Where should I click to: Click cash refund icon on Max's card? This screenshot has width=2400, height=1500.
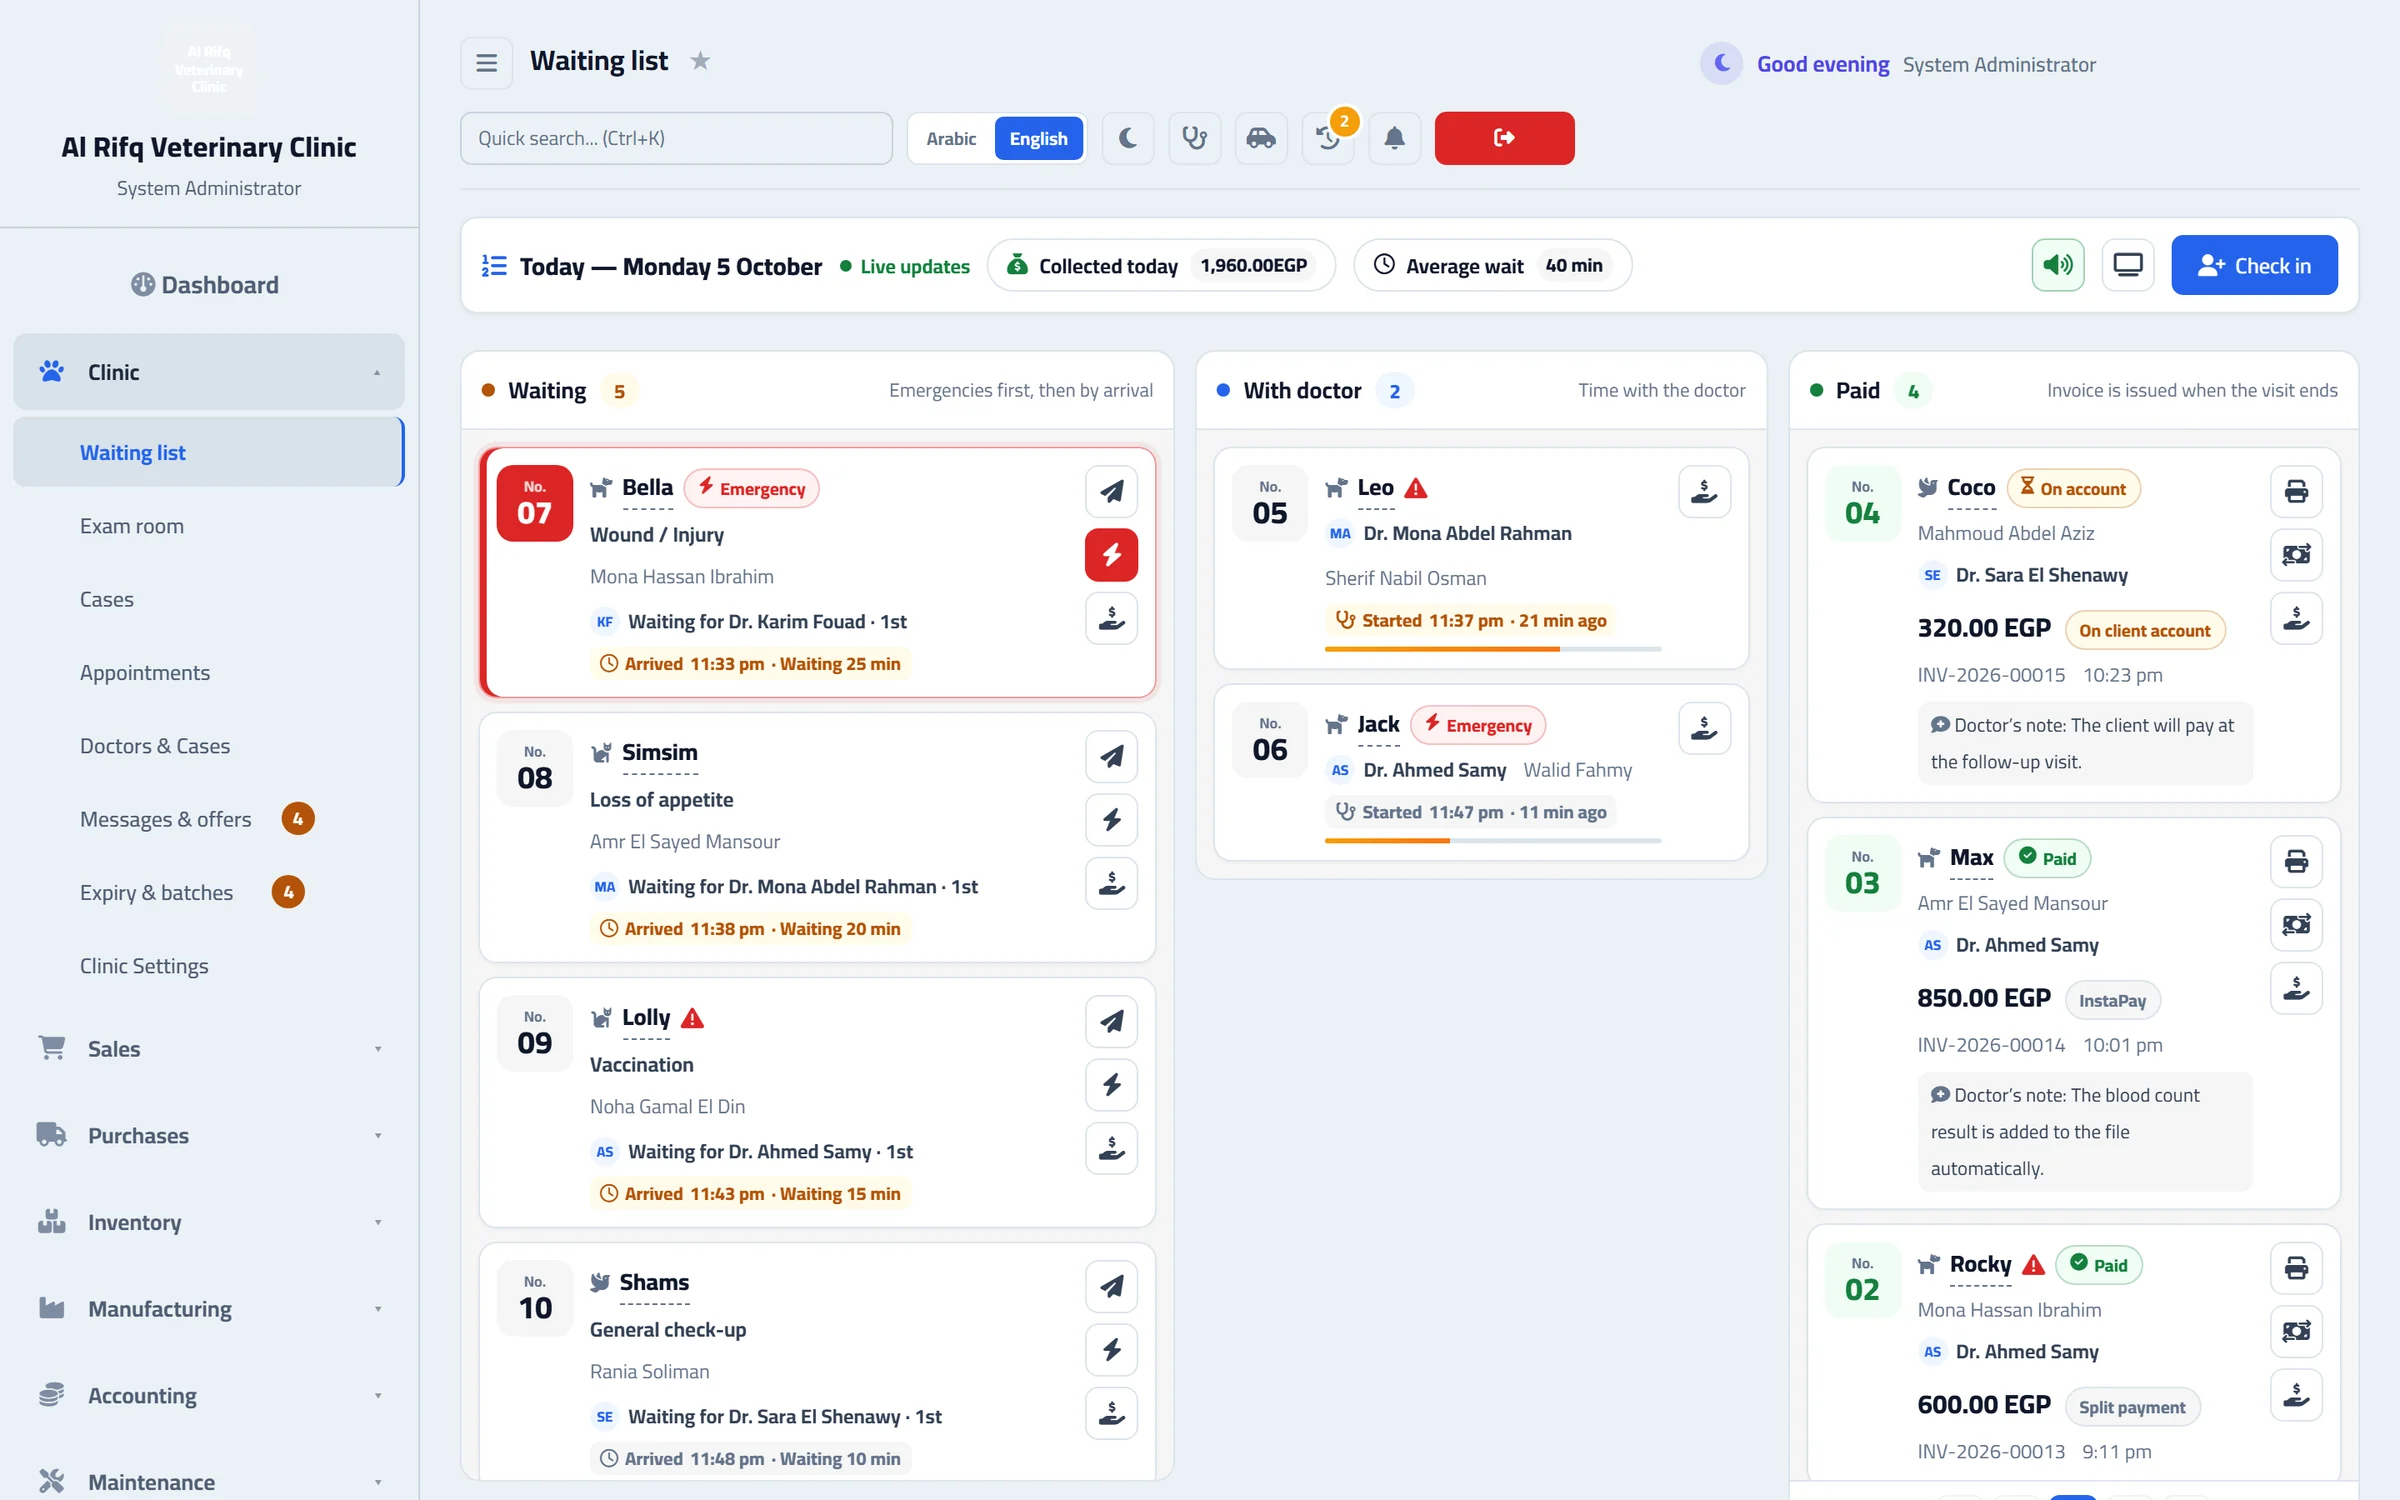pos(2296,925)
